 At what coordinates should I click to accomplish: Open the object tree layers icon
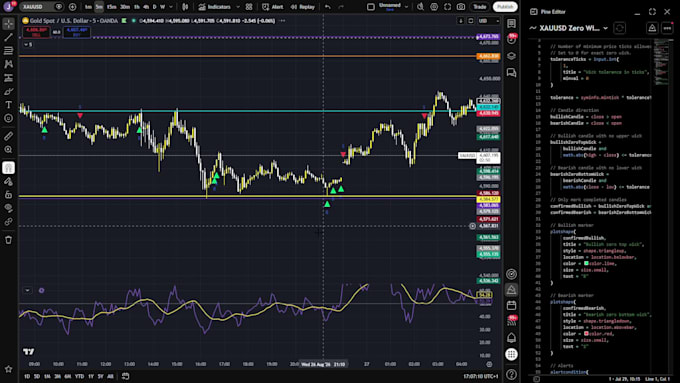pos(512,56)
